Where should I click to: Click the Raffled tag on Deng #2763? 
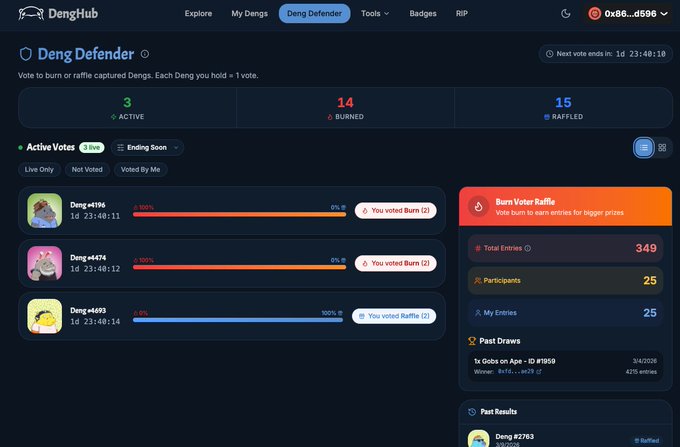[647, 440]
